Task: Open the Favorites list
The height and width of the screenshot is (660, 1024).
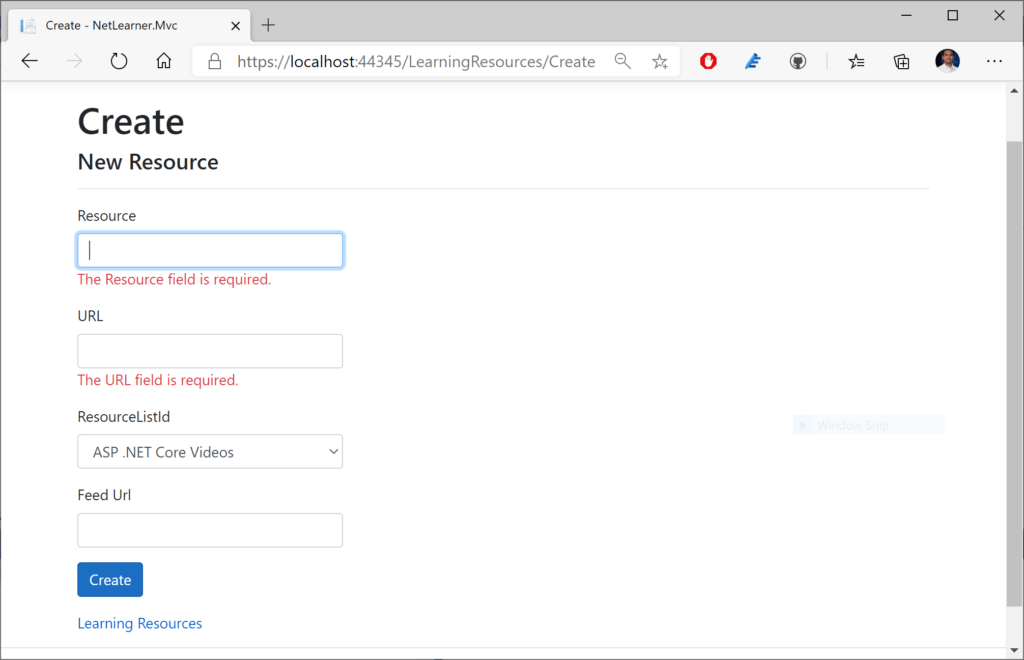Action: point(856,61)
